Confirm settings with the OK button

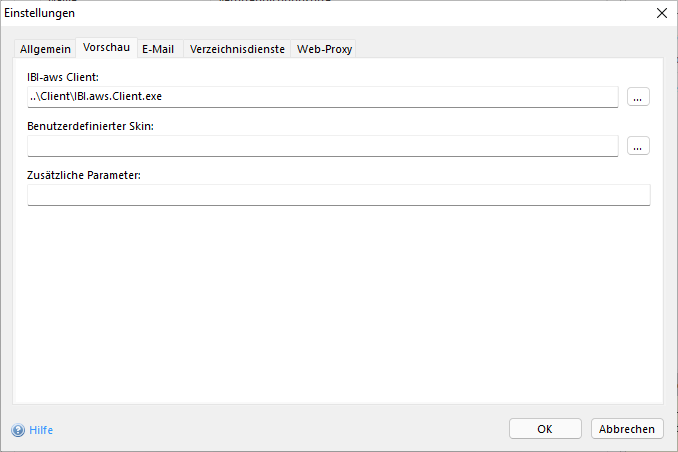545,429
